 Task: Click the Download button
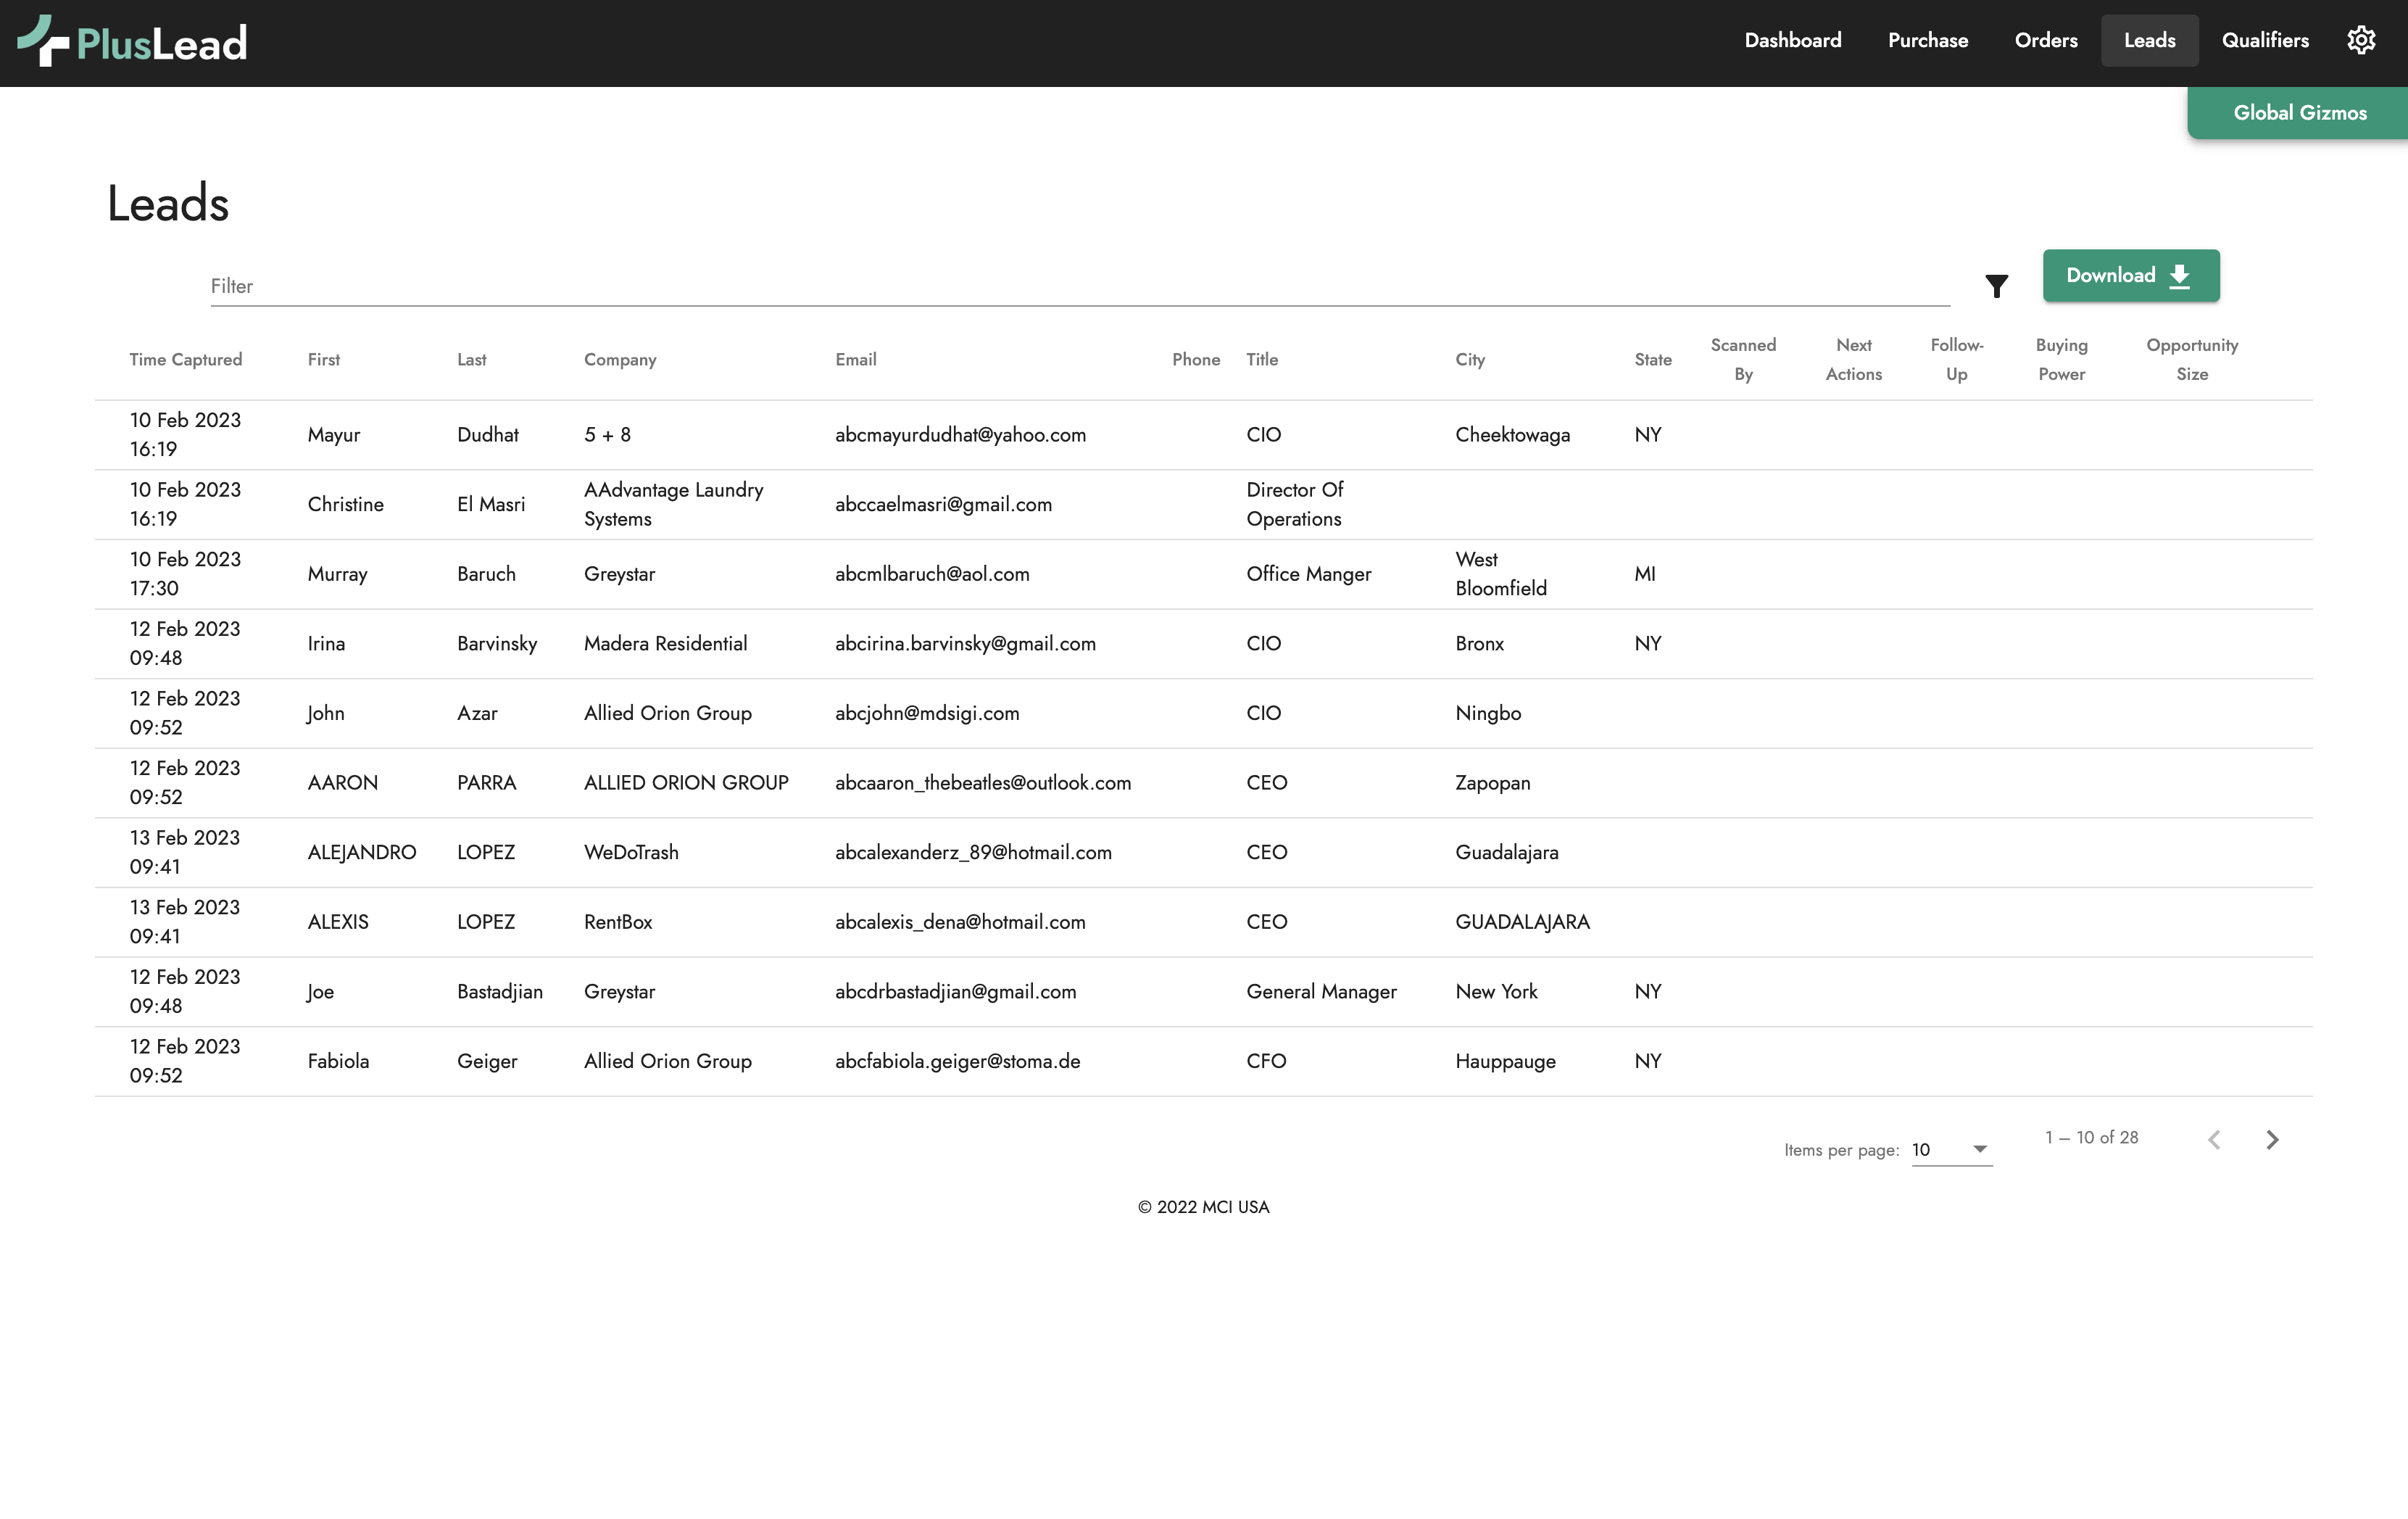2130,276
